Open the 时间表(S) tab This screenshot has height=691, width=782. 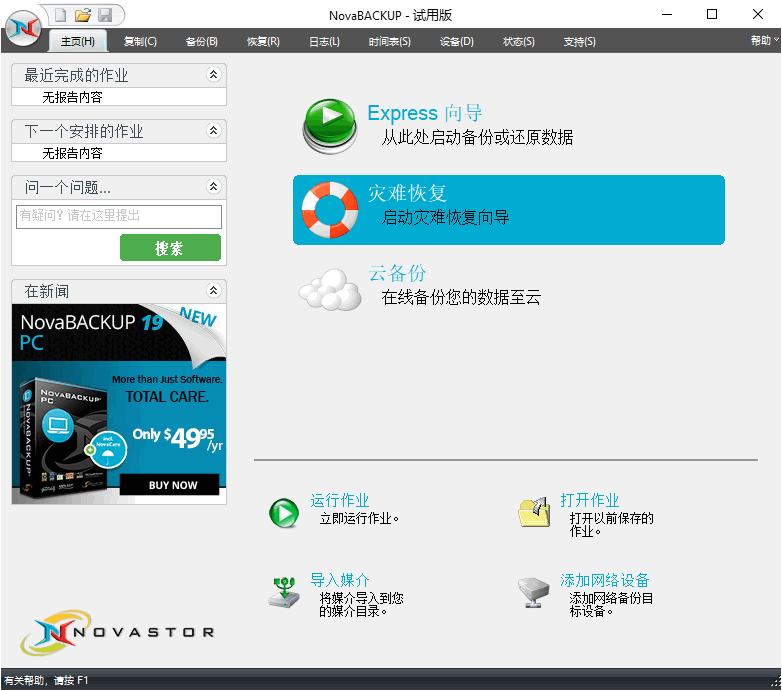pos(390,41)
